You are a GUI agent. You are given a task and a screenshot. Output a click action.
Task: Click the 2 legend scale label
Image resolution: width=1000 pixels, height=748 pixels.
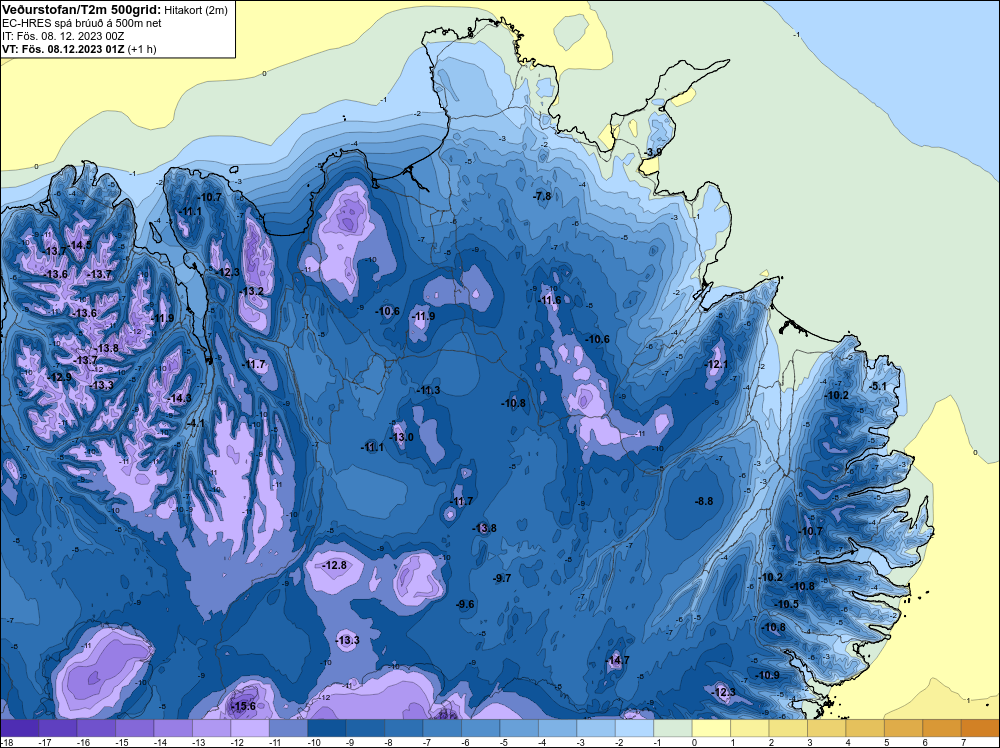(x=772, y=742)
